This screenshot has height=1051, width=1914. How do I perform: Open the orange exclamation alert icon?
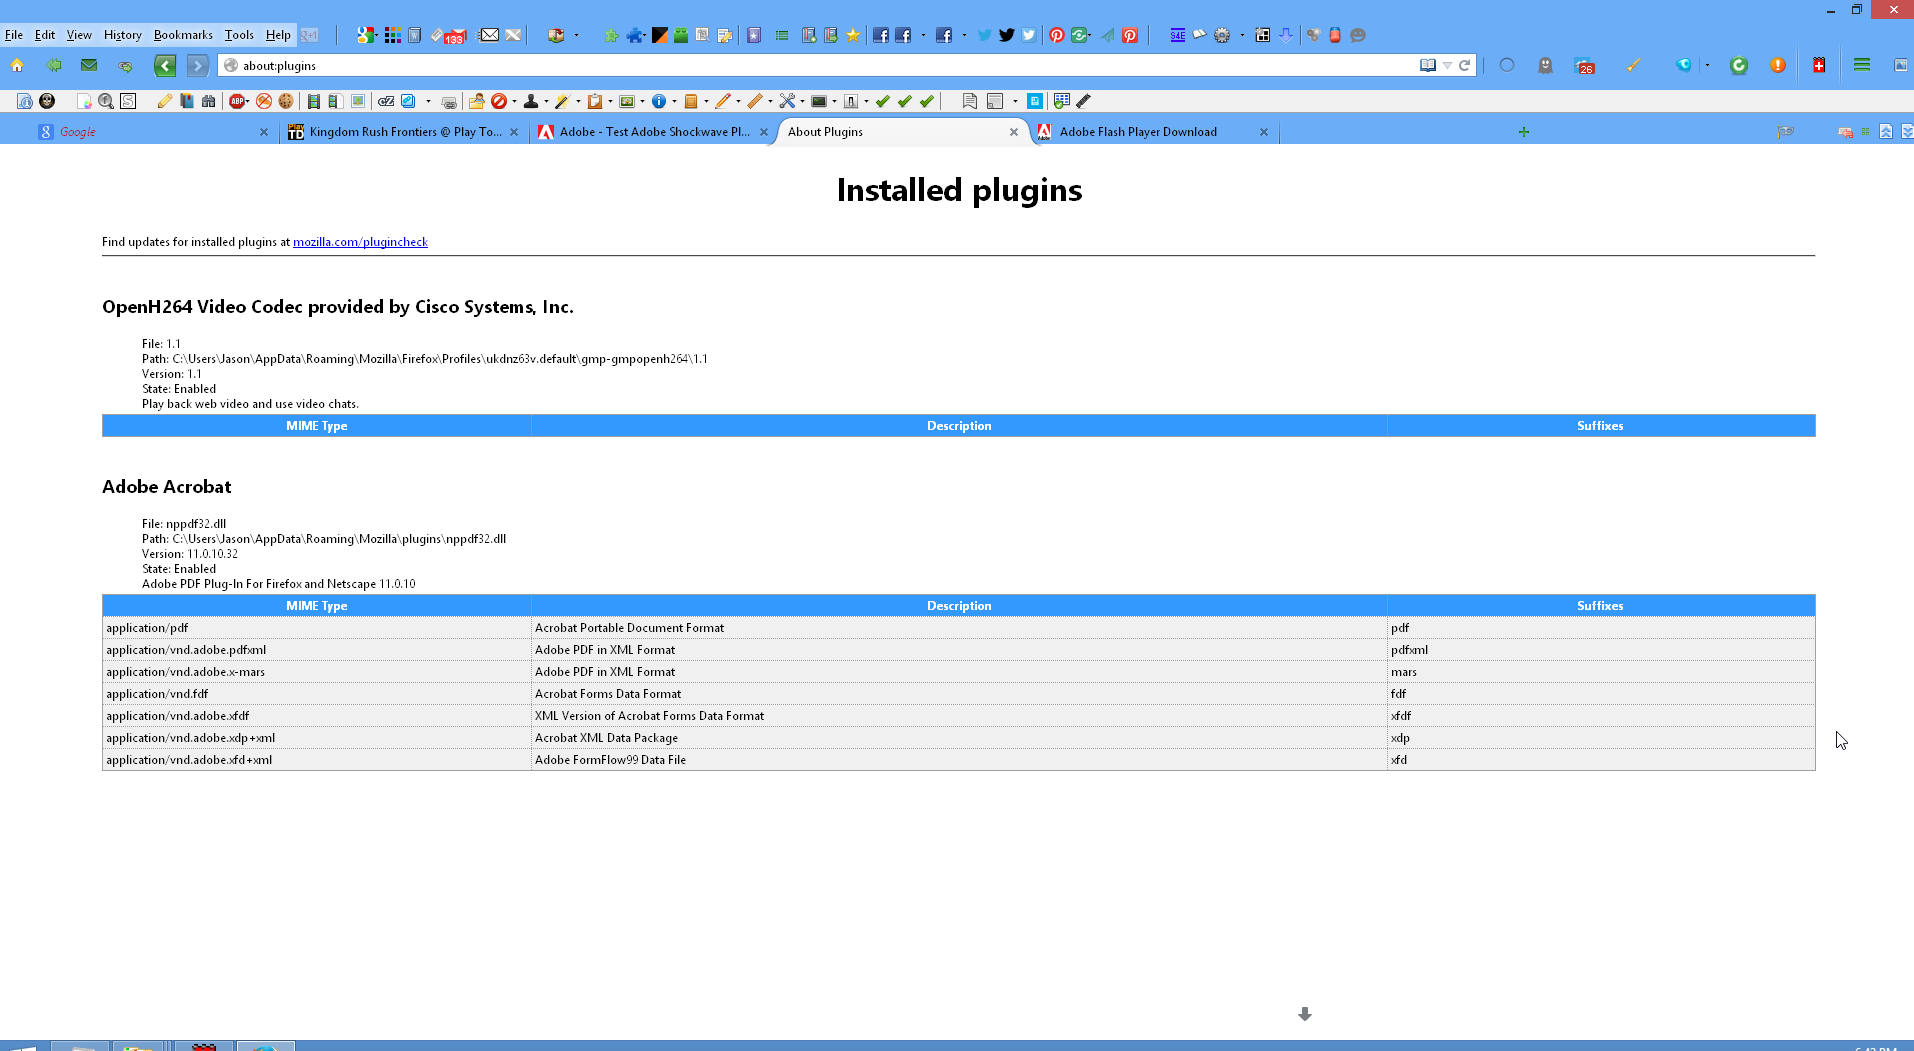pos(1778,65)
